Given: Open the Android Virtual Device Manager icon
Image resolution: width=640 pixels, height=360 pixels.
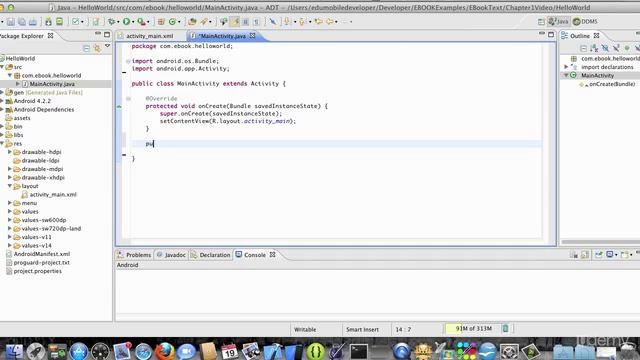Looking at the screenshot, I should point(60,22).
